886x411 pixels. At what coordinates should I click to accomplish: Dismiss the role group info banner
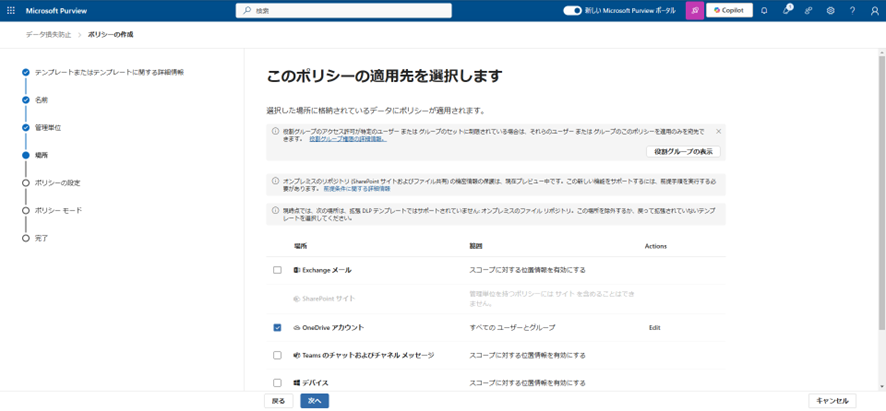pyautogui.click(x=718, y=131)
